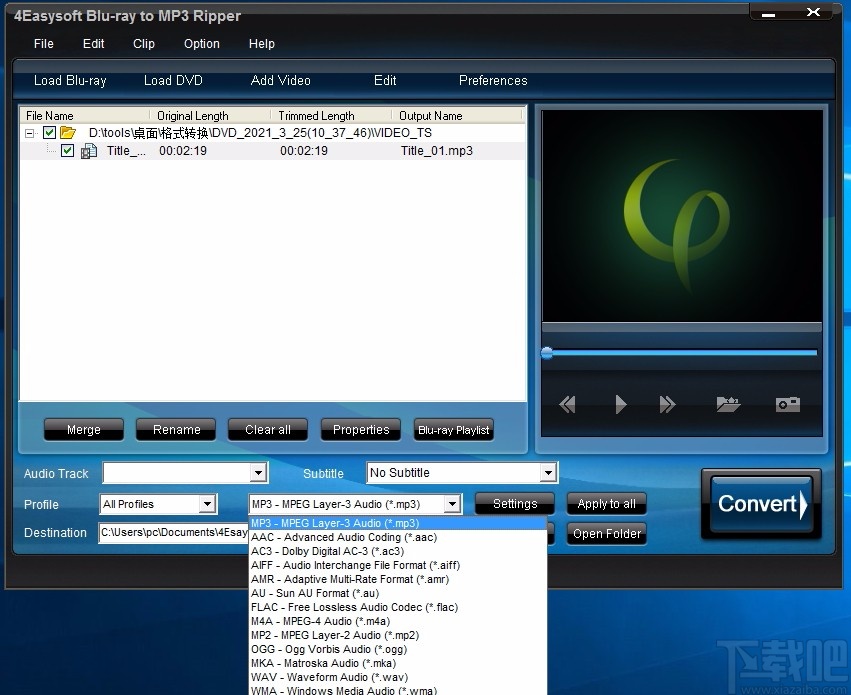Open the Option menu
This screenshot has width=851, height=695.
201,43
